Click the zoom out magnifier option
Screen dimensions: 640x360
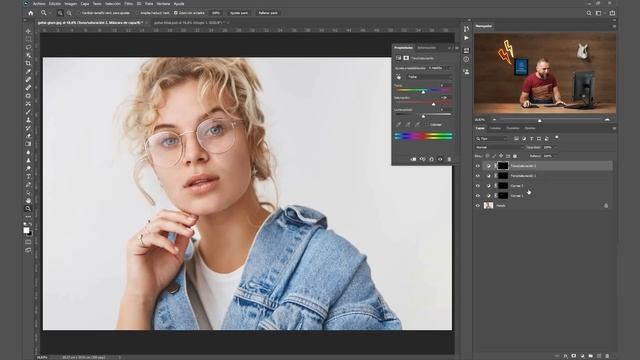tap(69, 13)
